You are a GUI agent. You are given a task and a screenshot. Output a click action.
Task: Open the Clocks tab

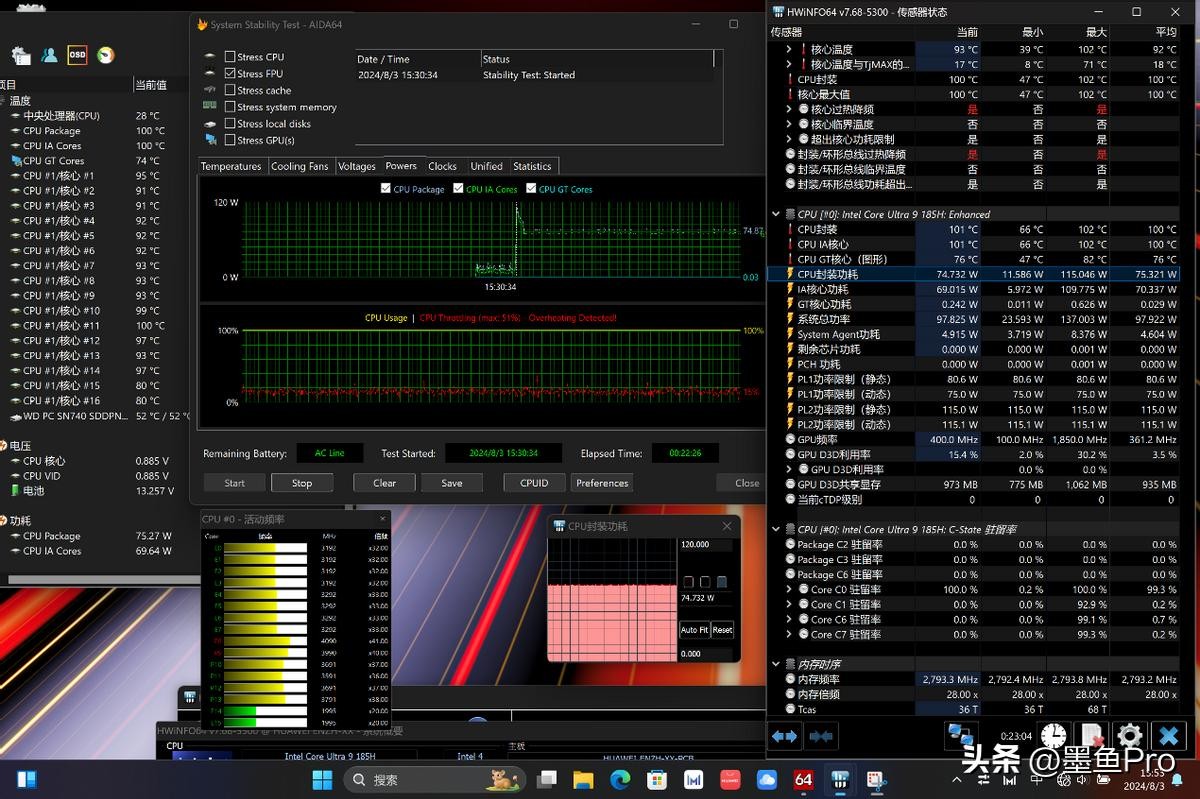442,166
